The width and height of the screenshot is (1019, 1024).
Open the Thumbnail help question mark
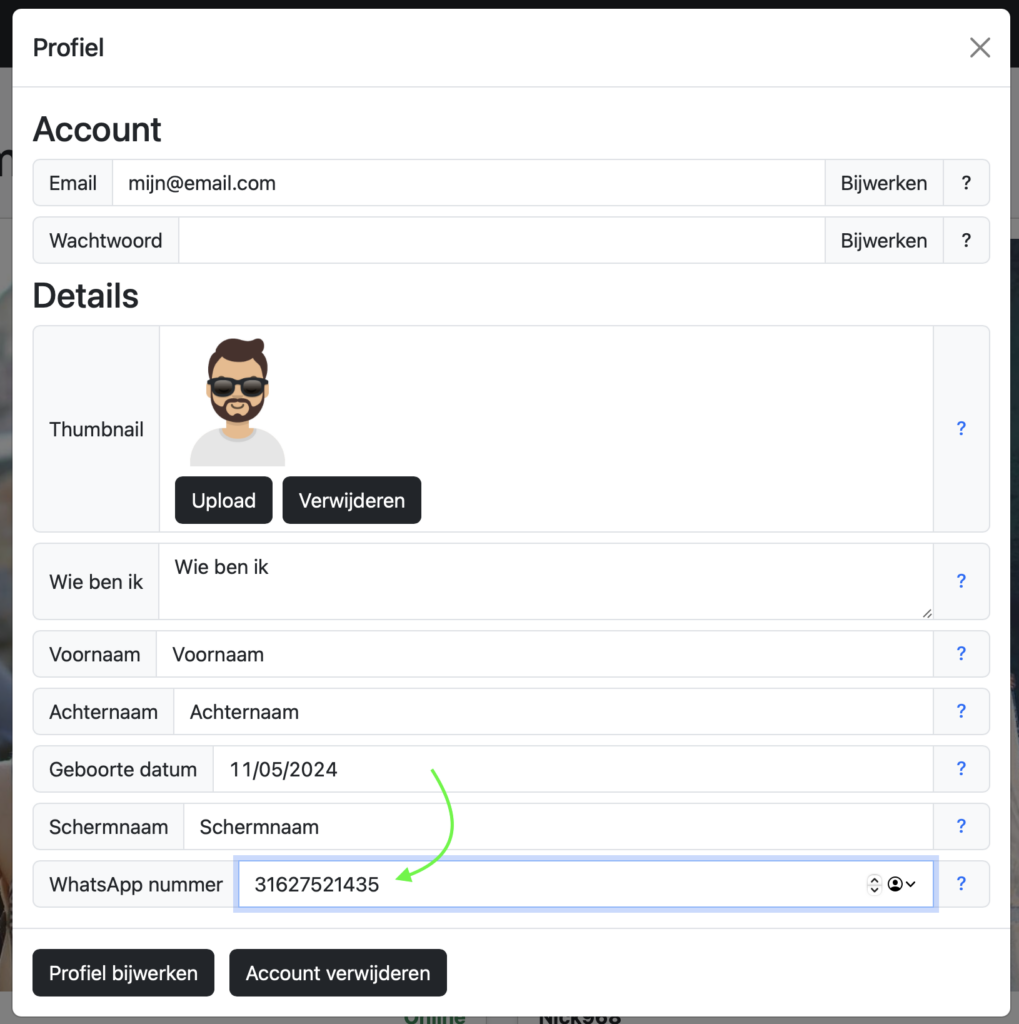[x=961, y=429]
